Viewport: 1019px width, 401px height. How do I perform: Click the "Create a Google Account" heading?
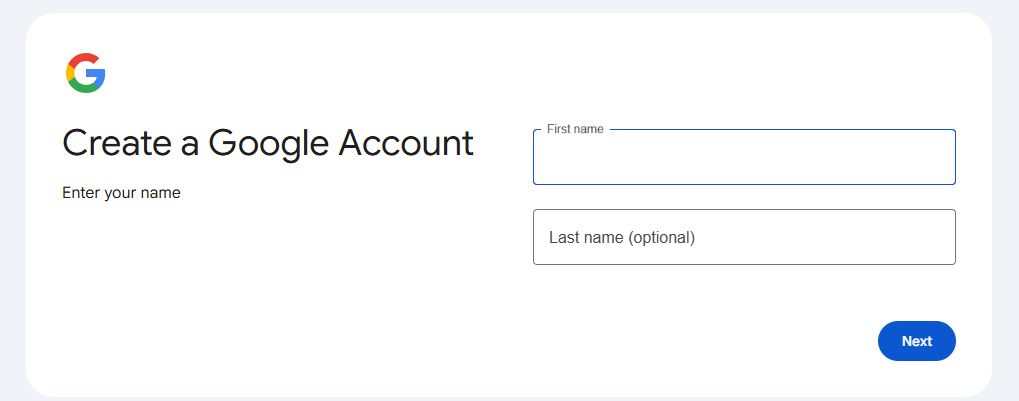tap(268, 143)
